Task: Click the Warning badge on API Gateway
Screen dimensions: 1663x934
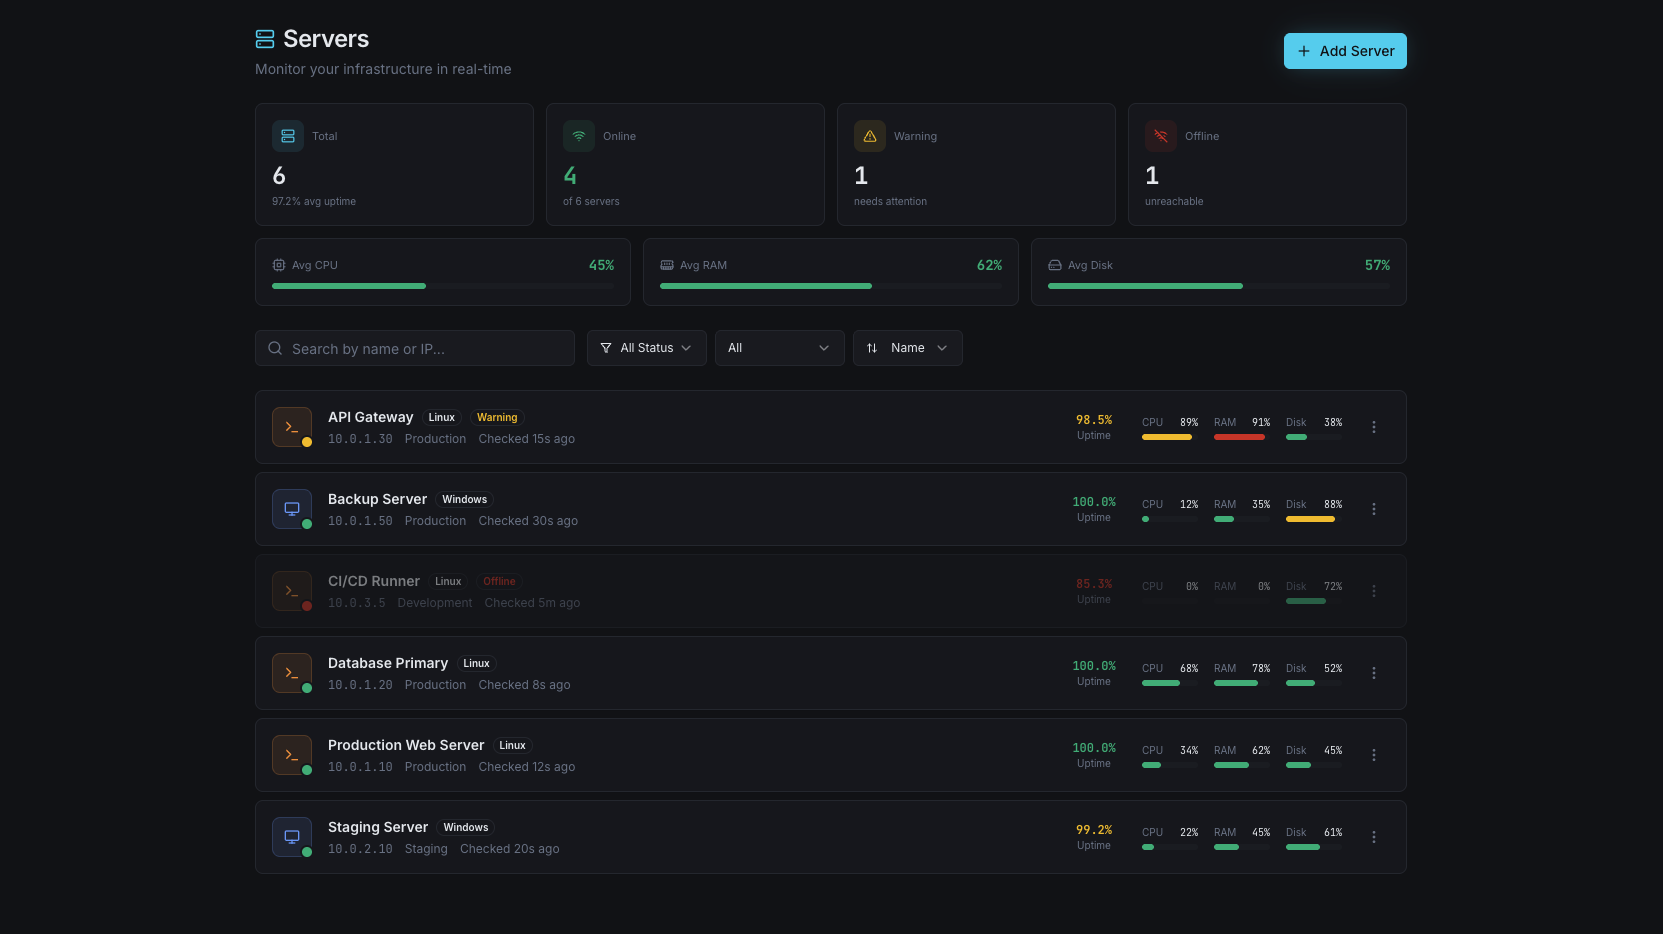Action: pos(497,418)
